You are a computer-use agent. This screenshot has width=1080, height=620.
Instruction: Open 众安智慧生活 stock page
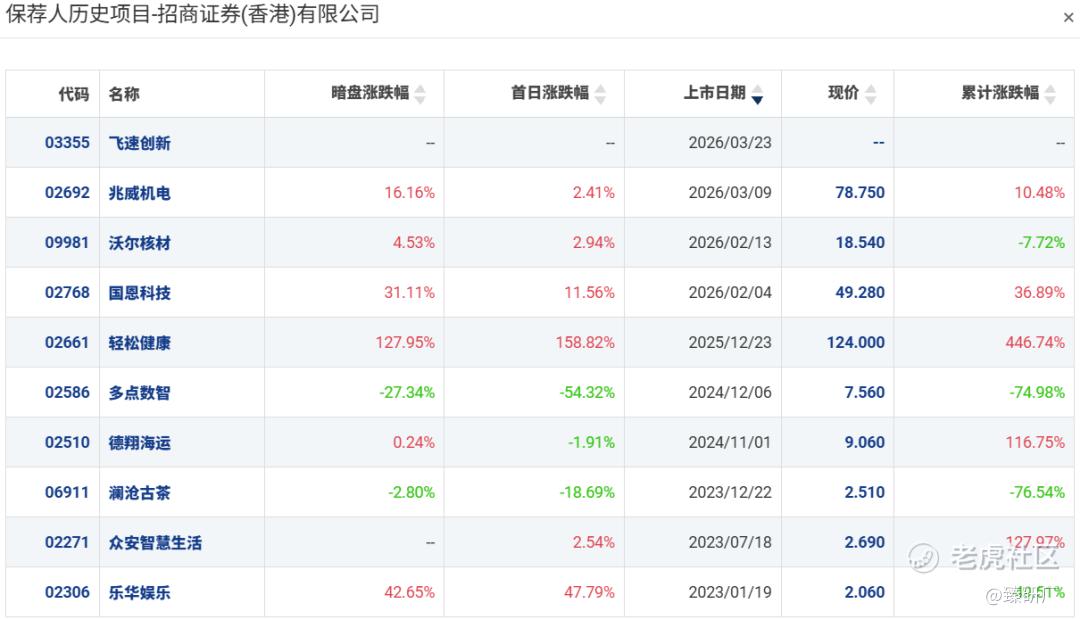coord(156,543)
